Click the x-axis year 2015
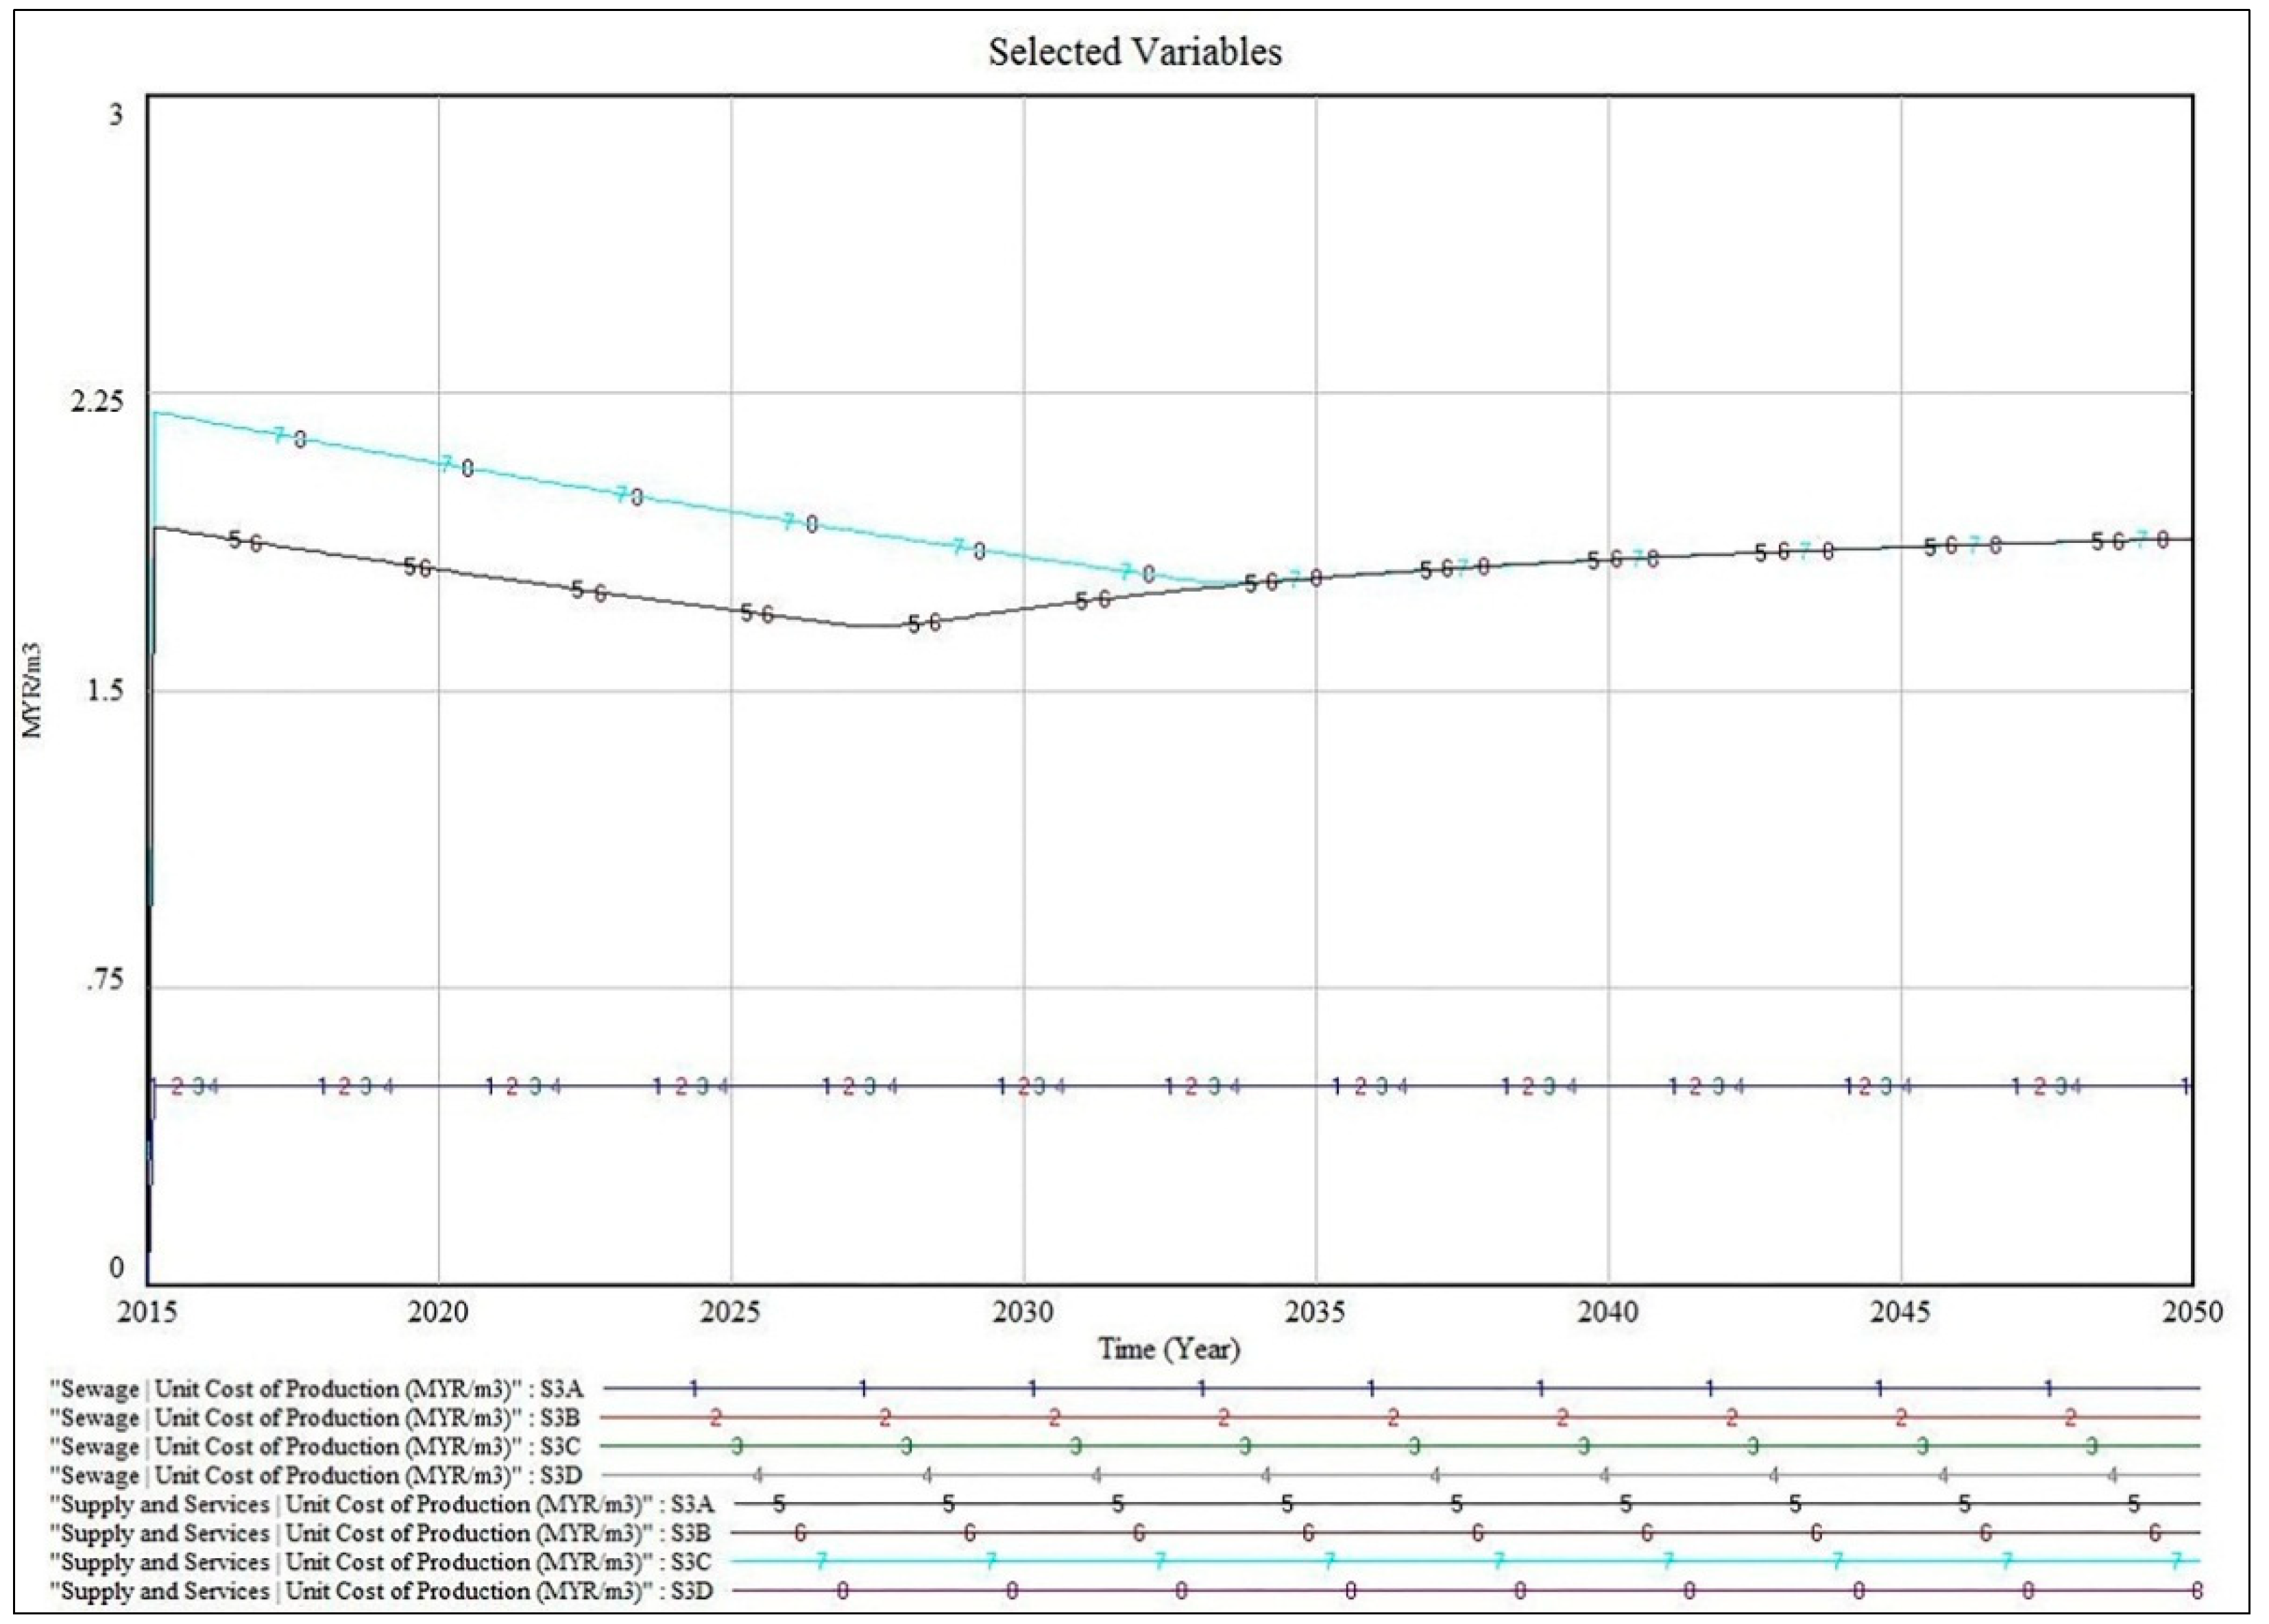The image size is (2269, 1624). coord(147,1311)
